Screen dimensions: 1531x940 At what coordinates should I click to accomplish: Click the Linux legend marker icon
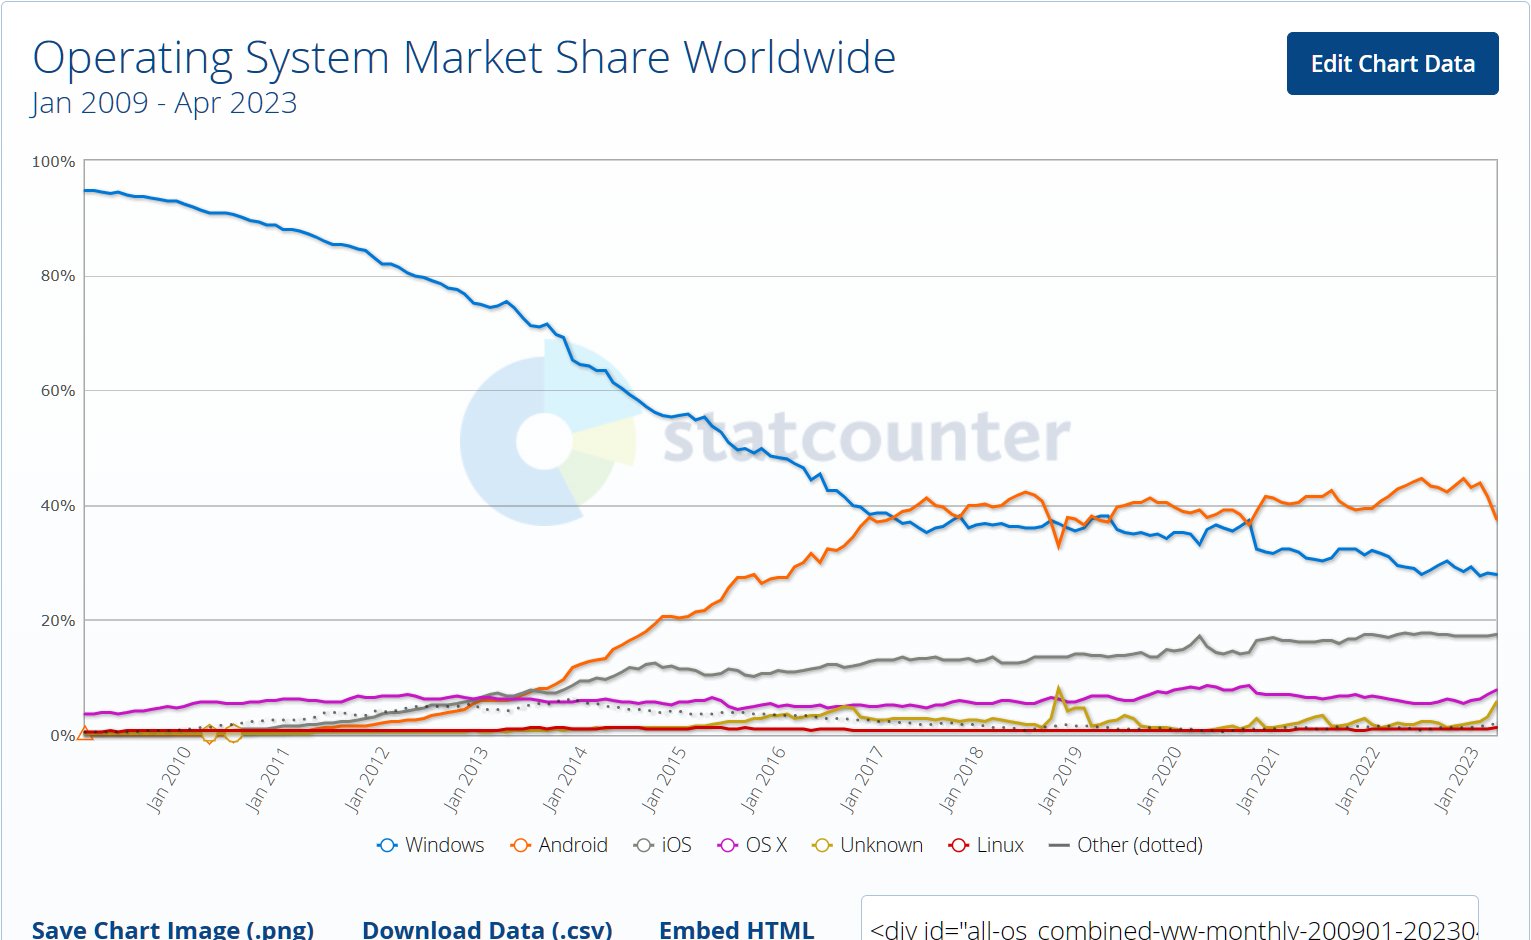(x=959, y=845)
